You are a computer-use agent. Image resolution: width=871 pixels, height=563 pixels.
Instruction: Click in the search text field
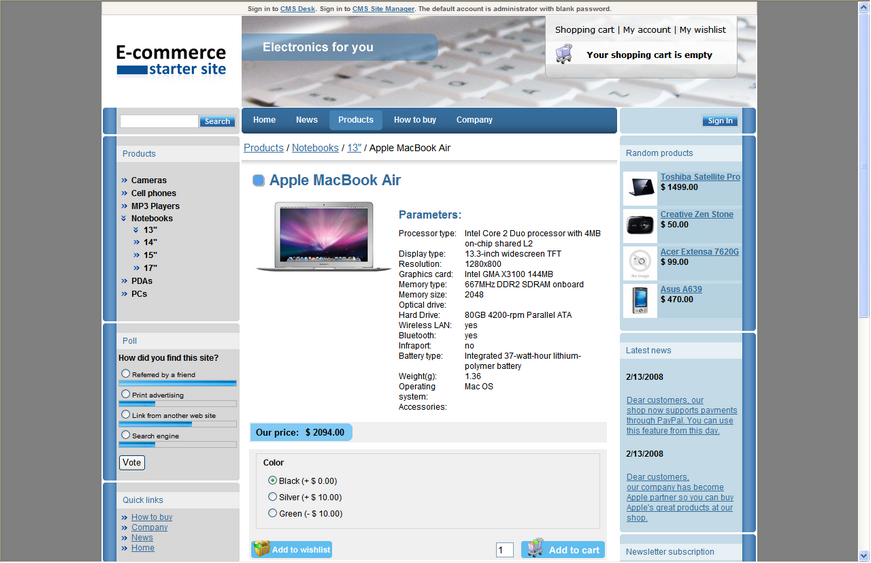159,121
